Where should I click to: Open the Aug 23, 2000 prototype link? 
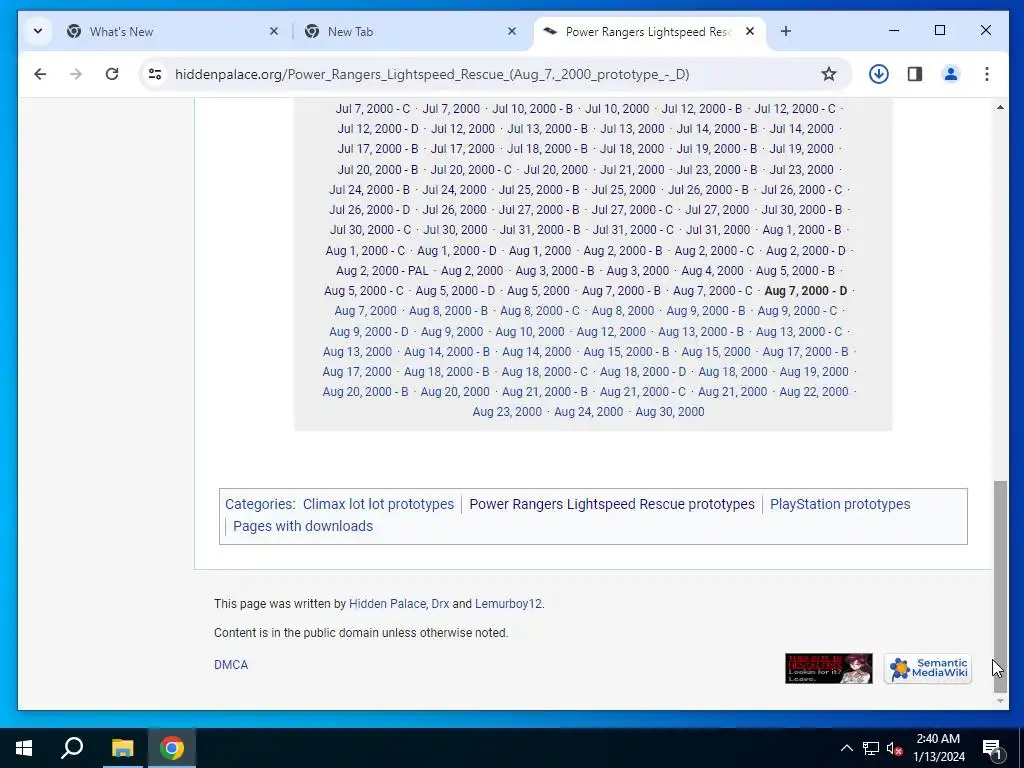point(507,412)
